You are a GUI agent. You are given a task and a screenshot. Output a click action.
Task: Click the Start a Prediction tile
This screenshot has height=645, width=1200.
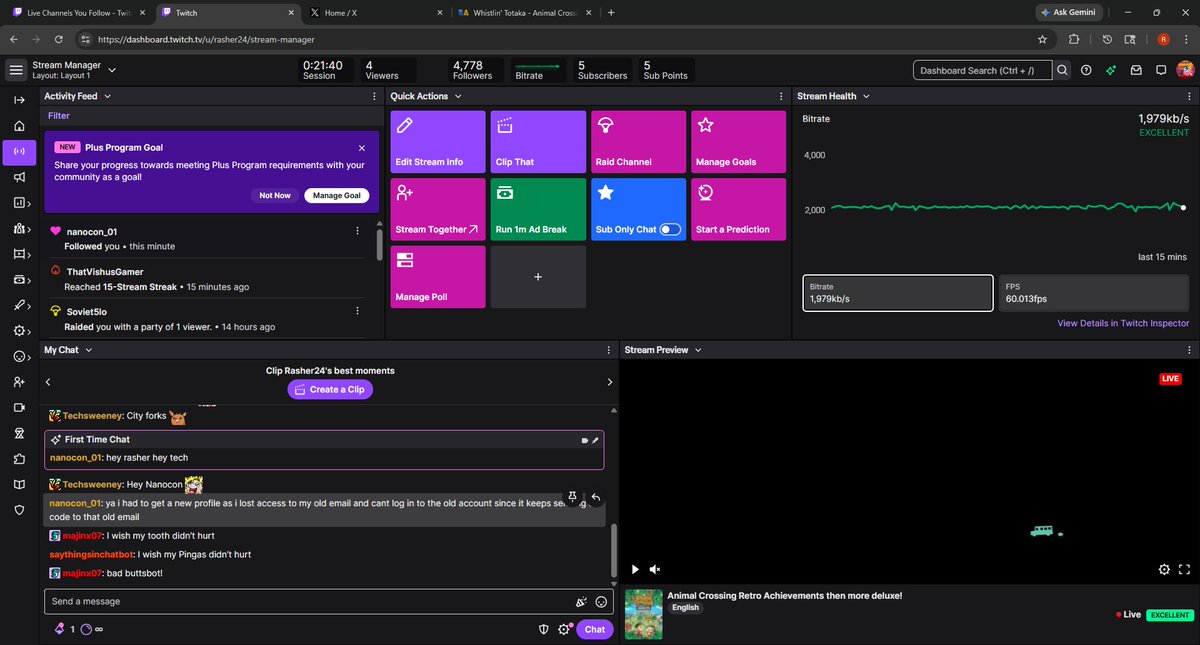(x=738, y=209)
